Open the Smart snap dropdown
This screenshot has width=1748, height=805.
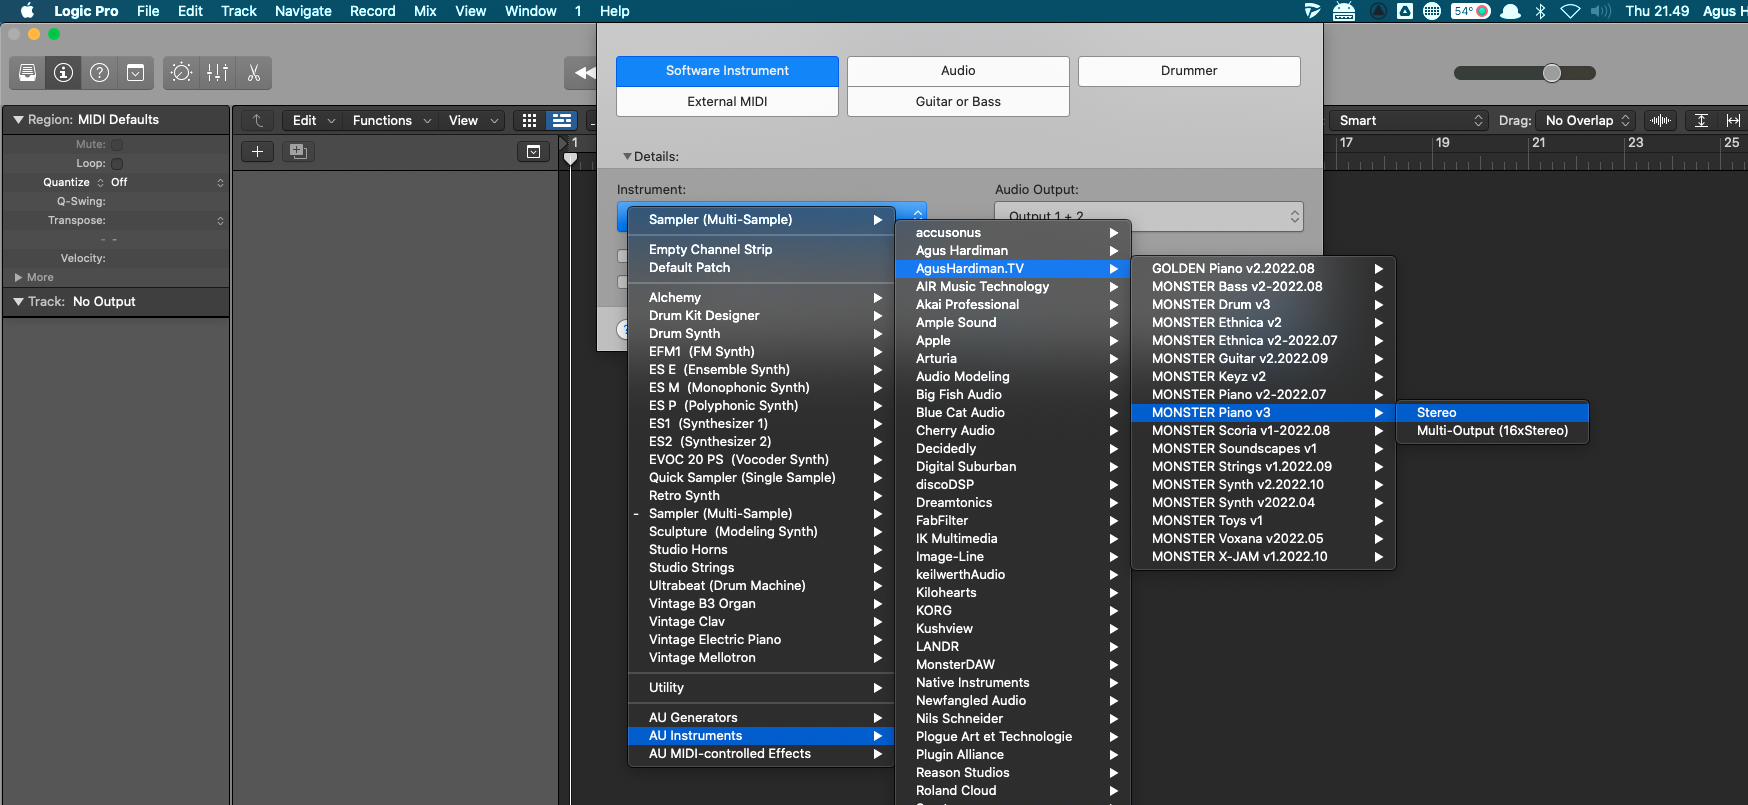coord(1410,120)
